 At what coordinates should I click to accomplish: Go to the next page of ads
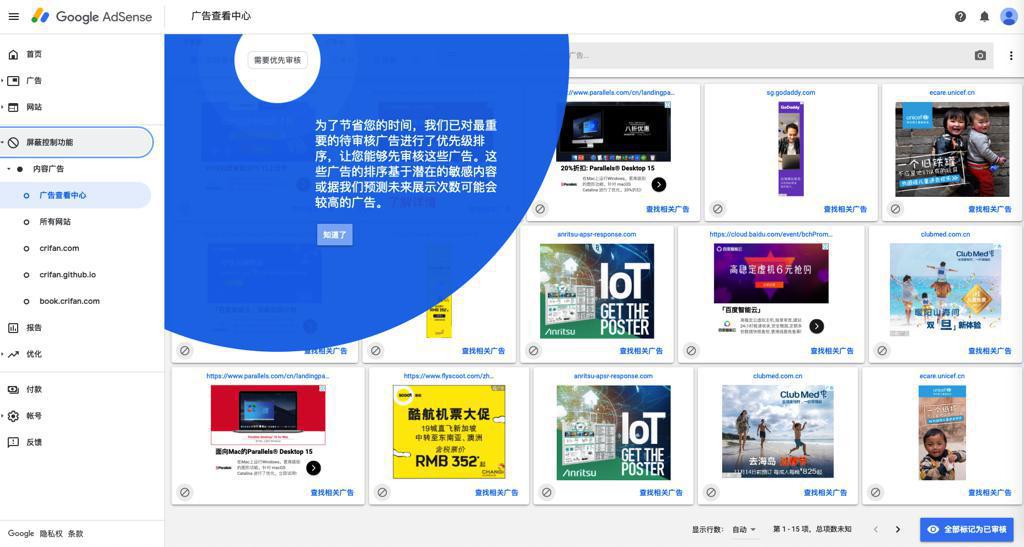(x=897, y=529)
